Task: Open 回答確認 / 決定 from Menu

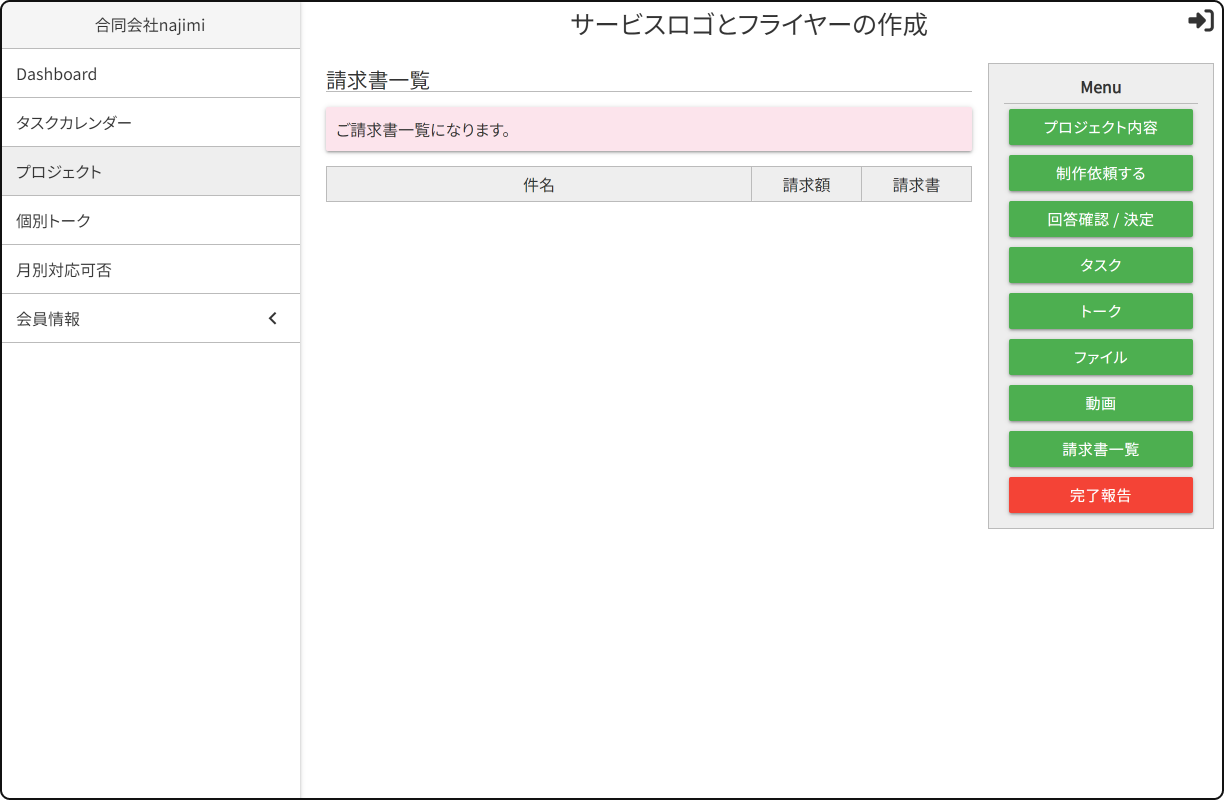Action: tap(1100, 220)
